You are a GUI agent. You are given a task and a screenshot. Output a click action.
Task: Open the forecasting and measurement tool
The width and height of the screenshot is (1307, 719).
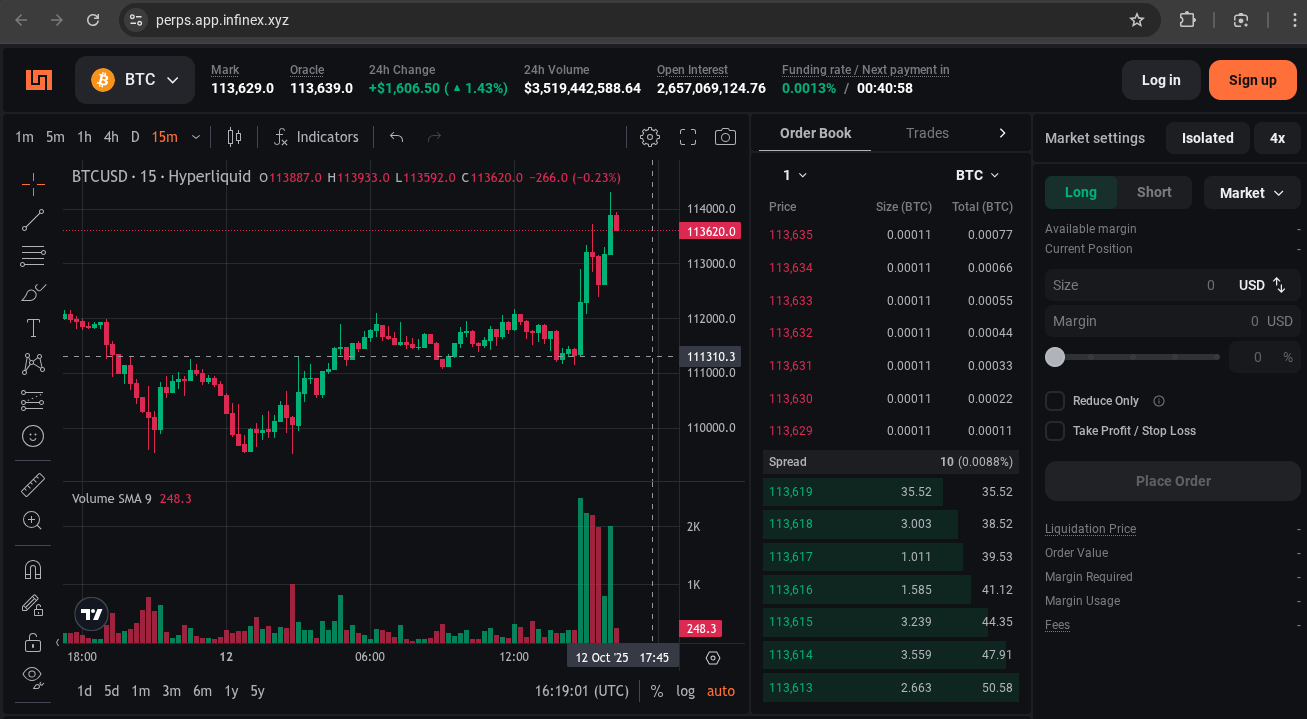[33, 400]
